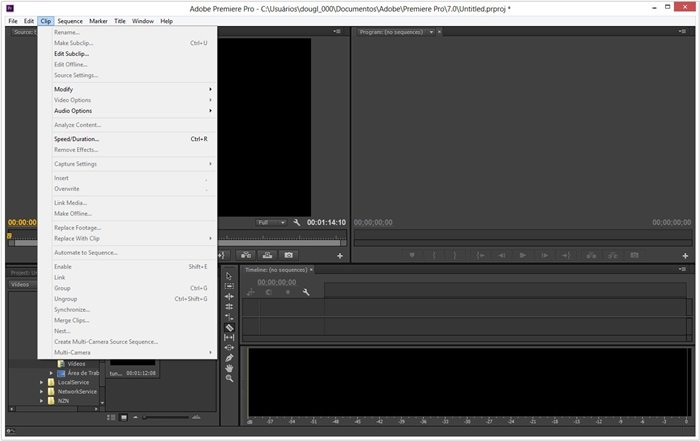
Task: Select the Hand tool
Action: [229, 368]
